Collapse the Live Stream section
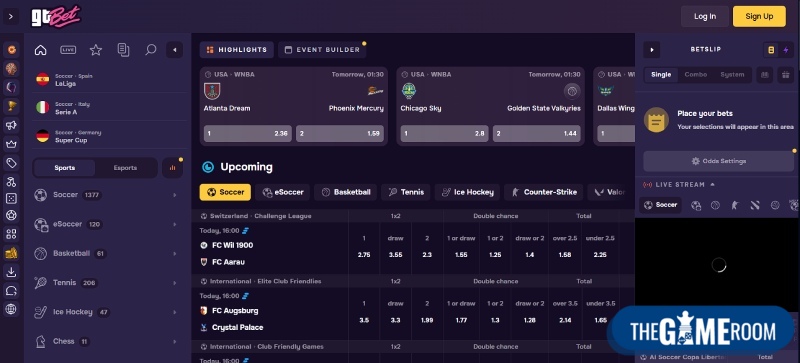The width and height of the screenshot is (800, 363). click(x=712, y=185)
